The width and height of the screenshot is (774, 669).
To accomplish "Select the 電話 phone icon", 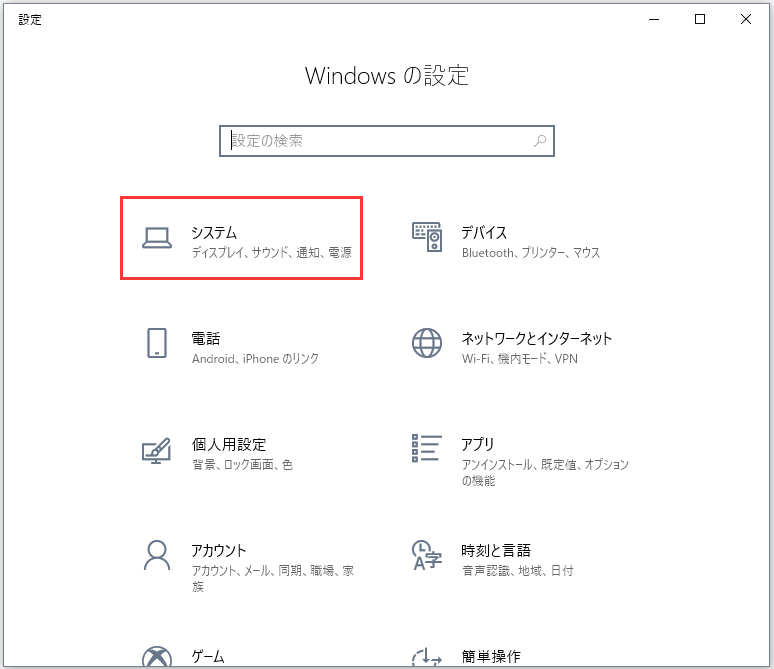I will (157, 343).
